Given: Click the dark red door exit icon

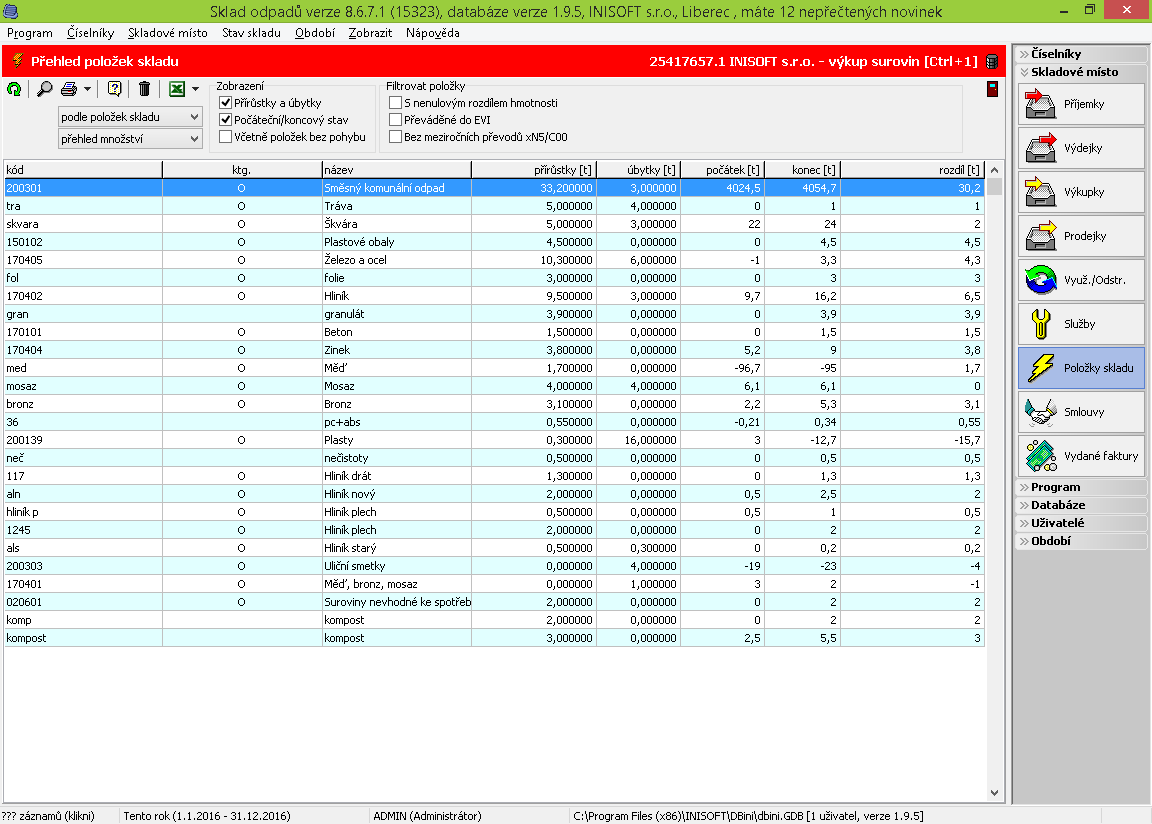Looking at the screenshot, I should point(992,90).
